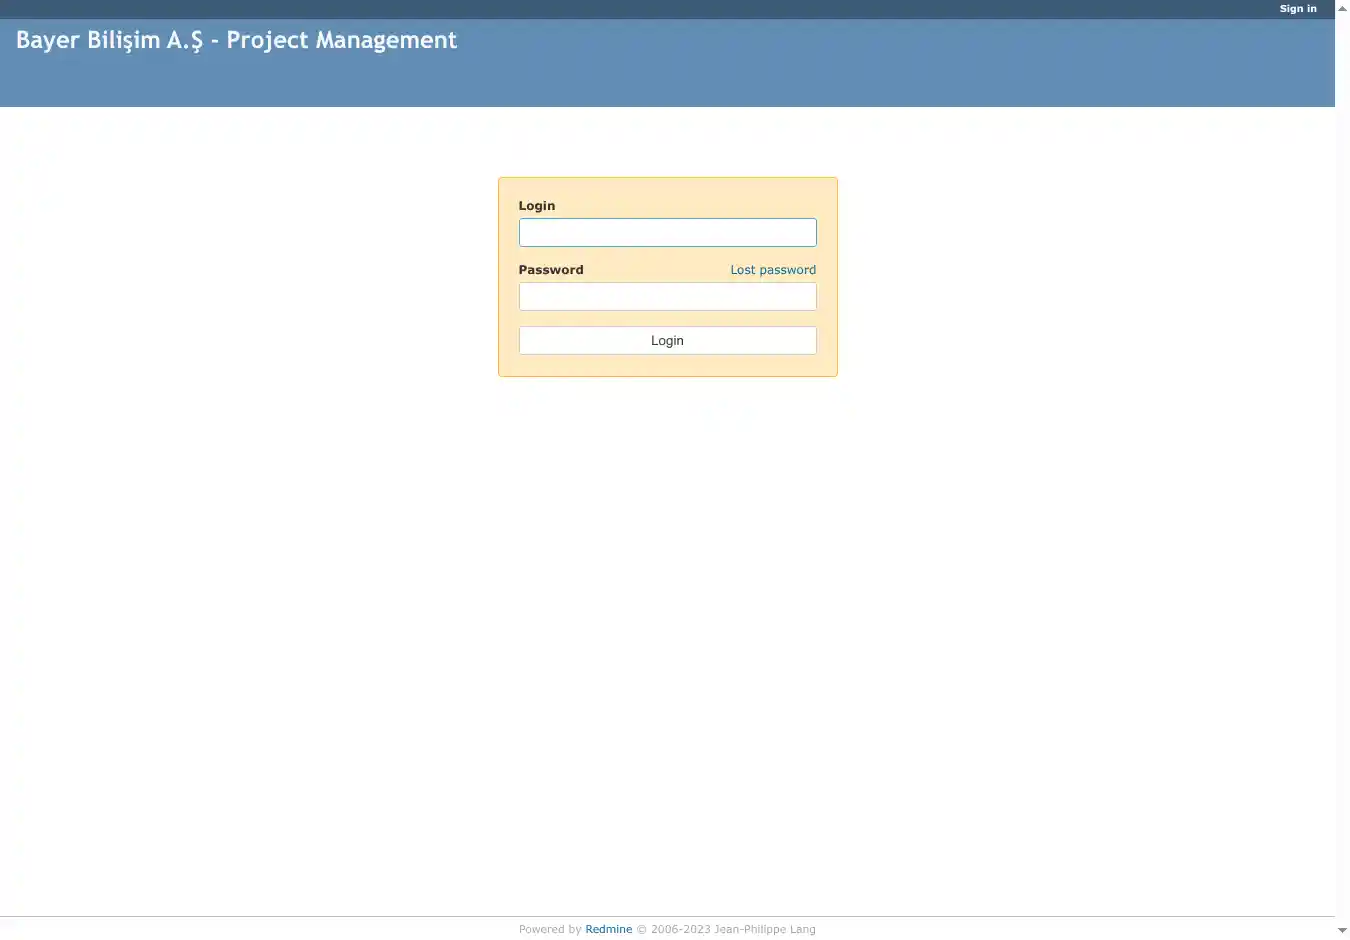Click the bold Password field label

coord(550,270)
